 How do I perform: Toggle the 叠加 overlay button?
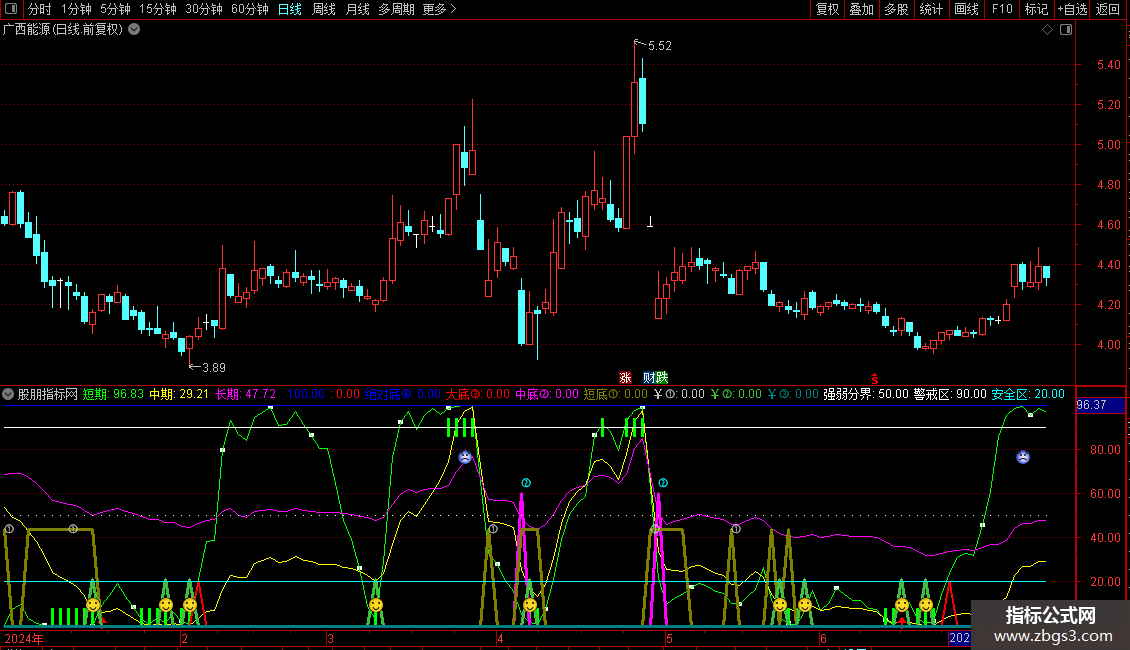[861, 10]
